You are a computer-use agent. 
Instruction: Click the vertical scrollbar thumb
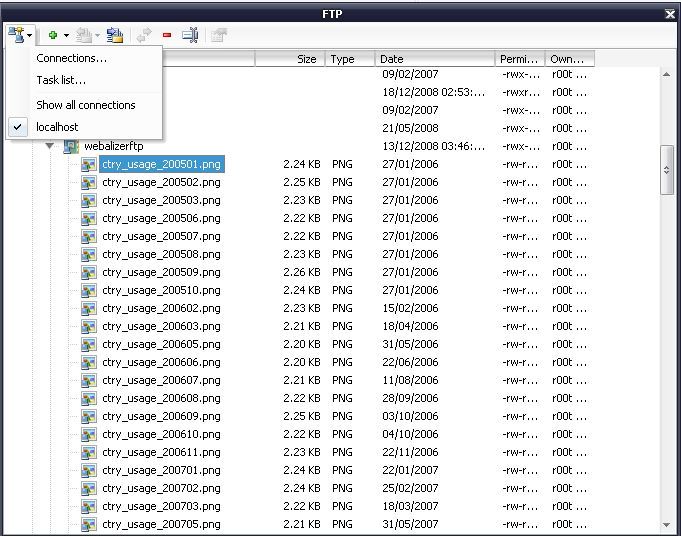667,170
